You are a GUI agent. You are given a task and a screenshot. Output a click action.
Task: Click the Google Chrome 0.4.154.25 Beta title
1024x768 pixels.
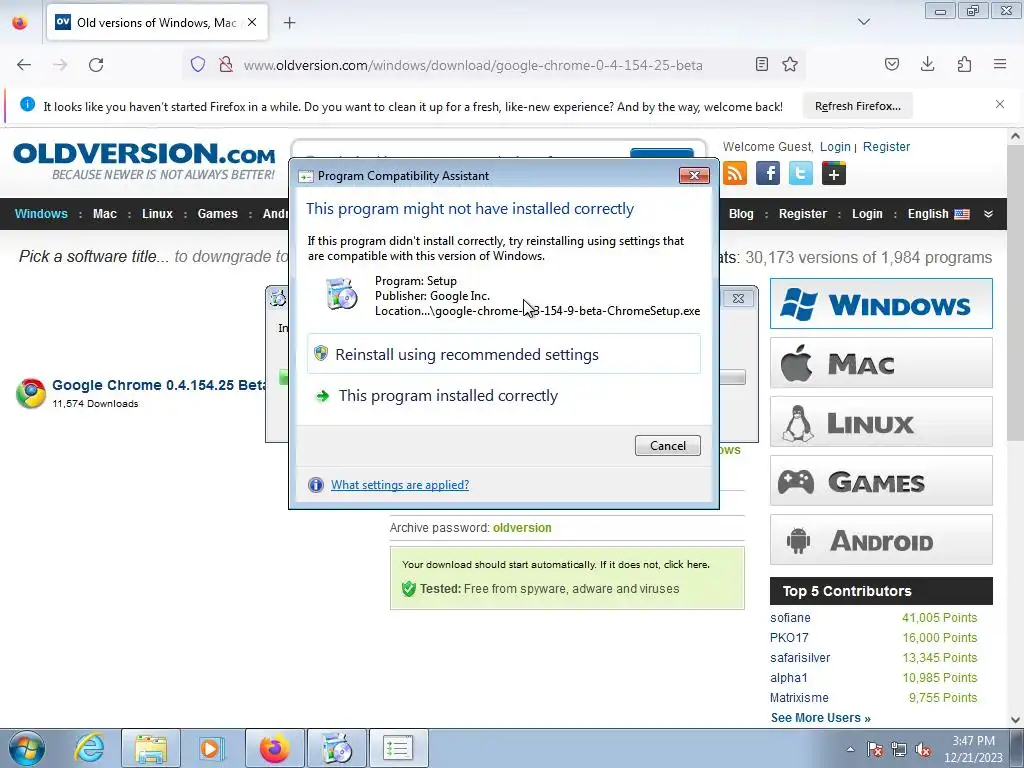click(159, 385)
